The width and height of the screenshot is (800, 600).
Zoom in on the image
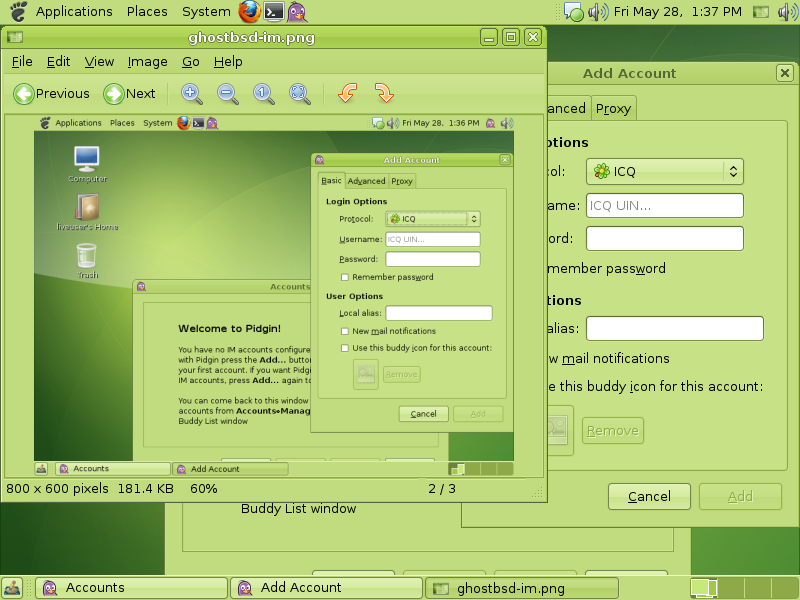(192, 94)
